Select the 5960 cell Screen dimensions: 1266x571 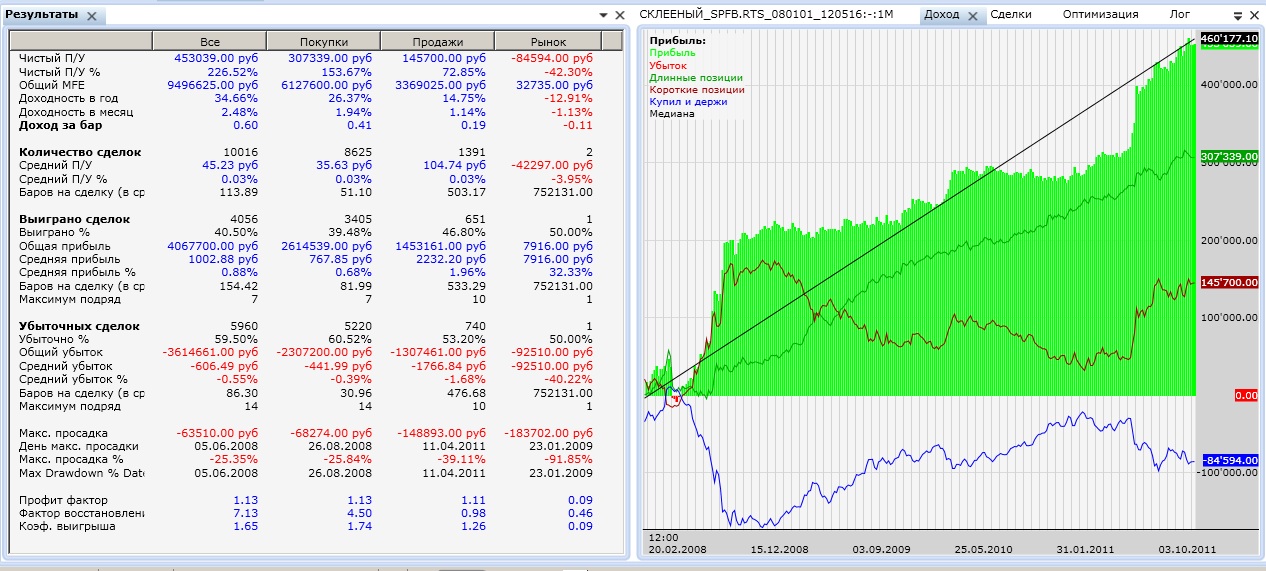[x=245, y=326]
